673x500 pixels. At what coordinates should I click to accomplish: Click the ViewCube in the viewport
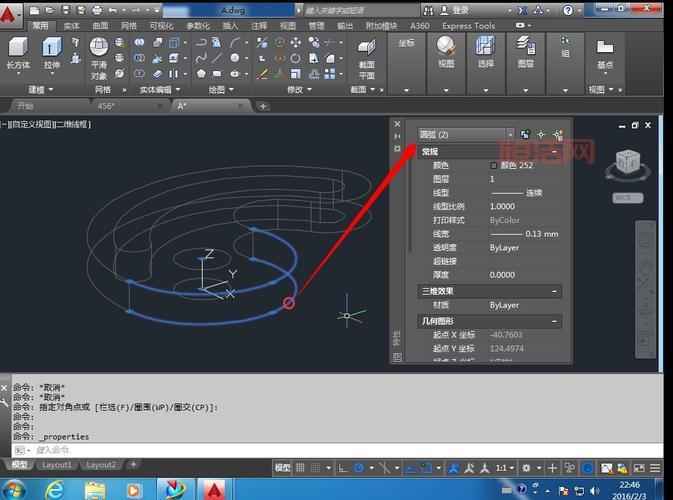[x=627, y=162]
